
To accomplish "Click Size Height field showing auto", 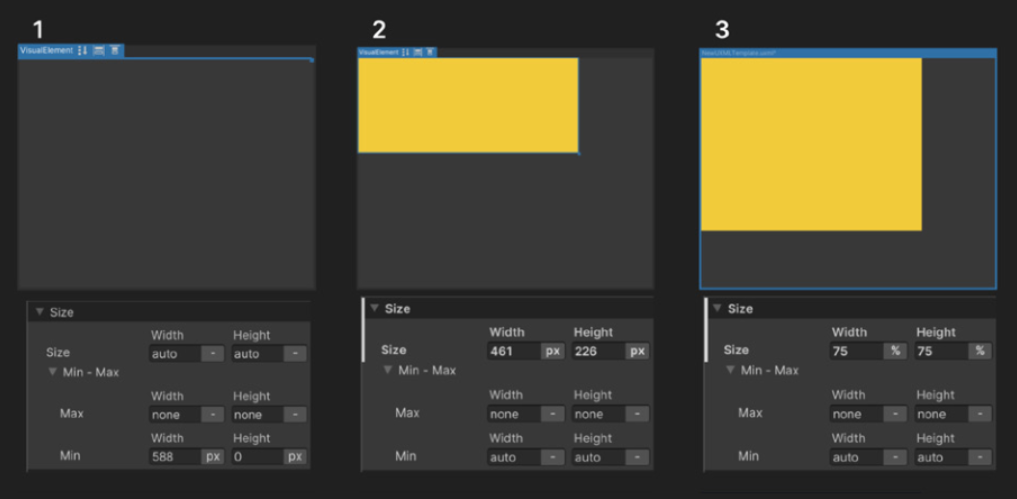I will click(257, 354).
